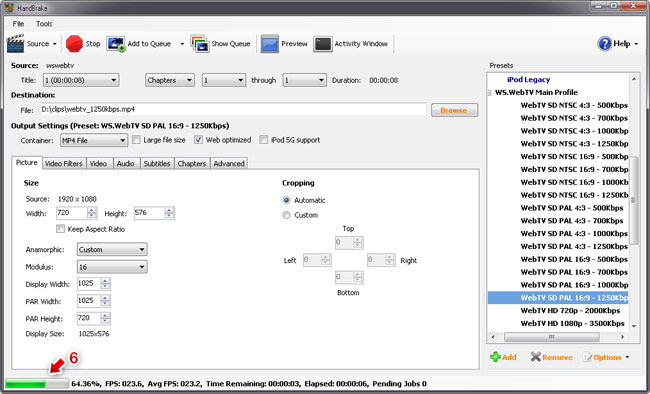650x394 pixels.
Task: Click the Display Width stepper
Action: [105, 284]
